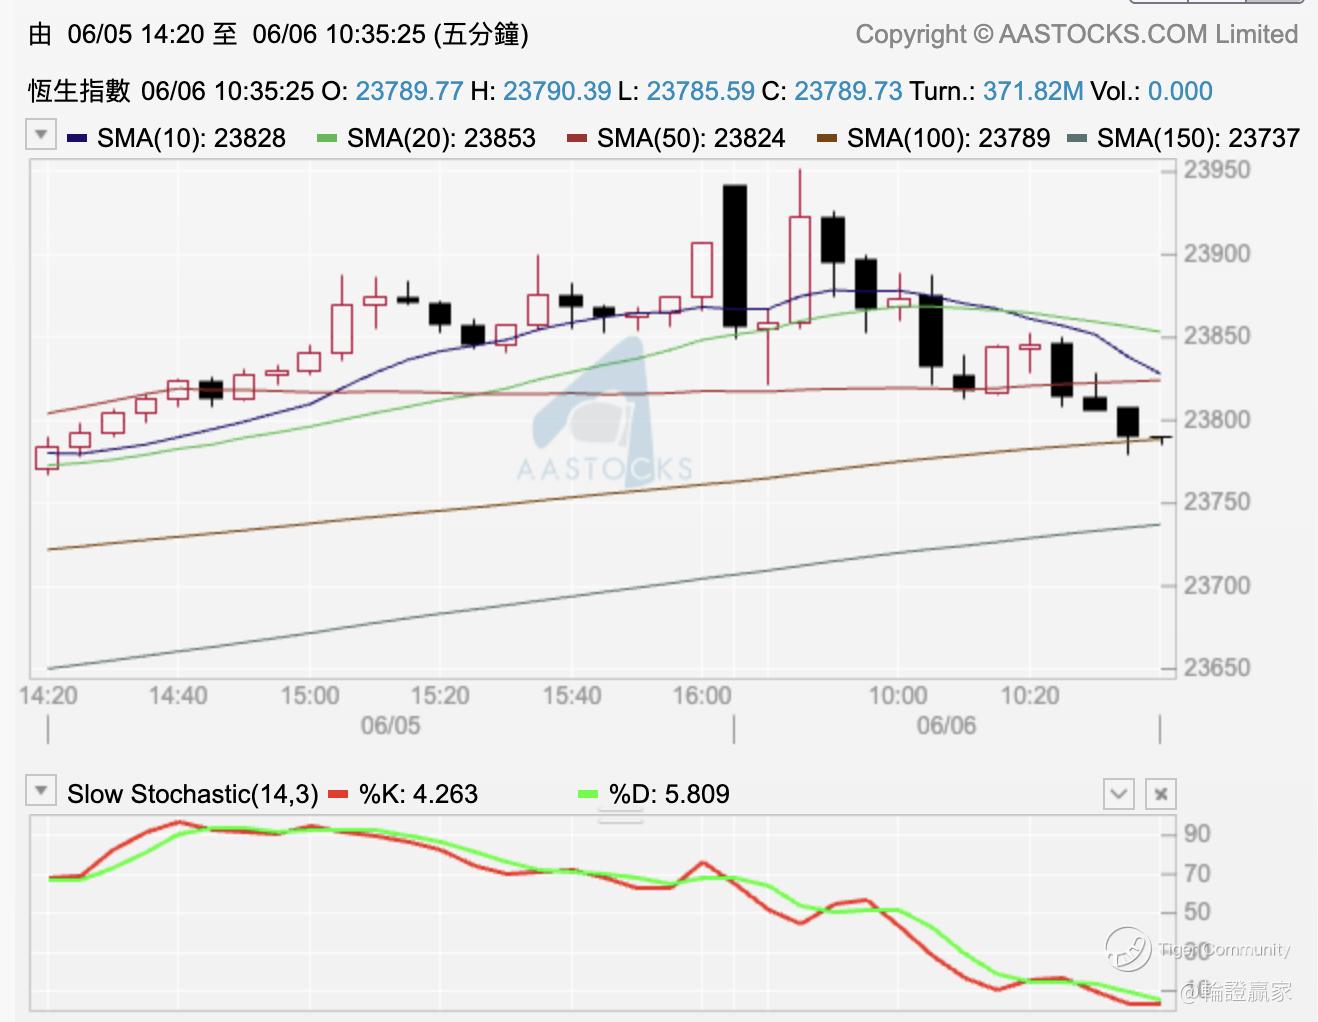Click the 15:20 time axis label

440,695
